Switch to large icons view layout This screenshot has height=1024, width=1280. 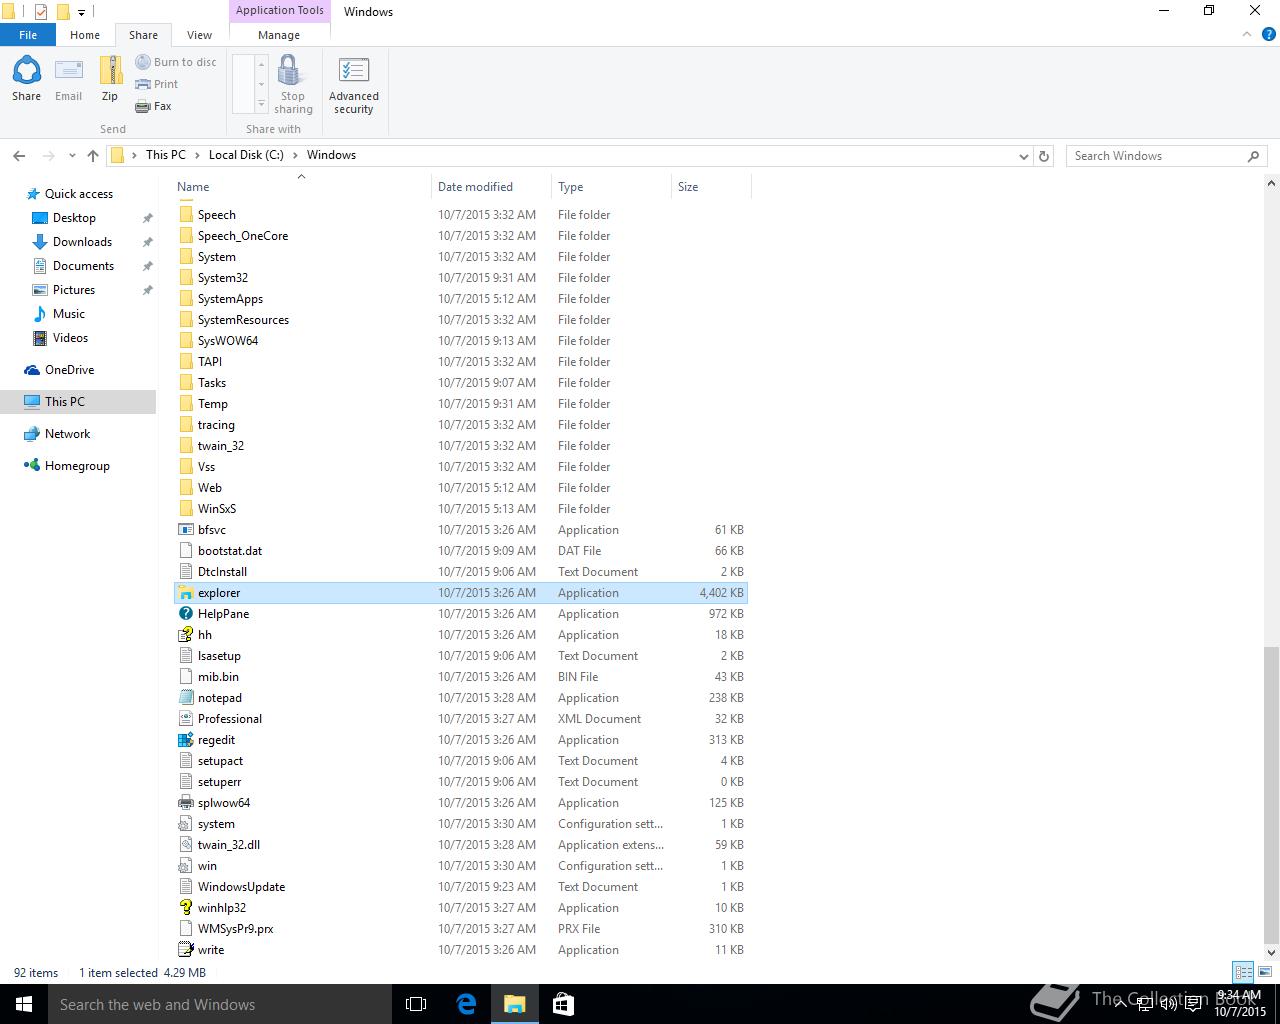click(1265, 972)
